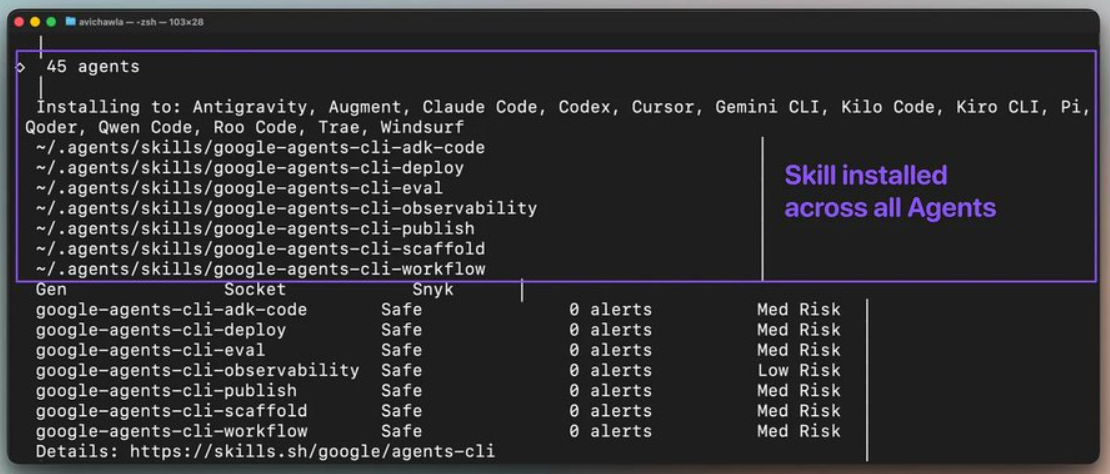Click the red close window button
1110x474 pixels.
tap(19, 22)
